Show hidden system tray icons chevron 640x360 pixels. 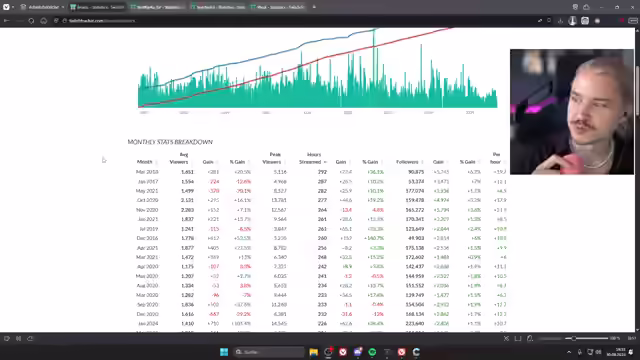tap(569, 352)
